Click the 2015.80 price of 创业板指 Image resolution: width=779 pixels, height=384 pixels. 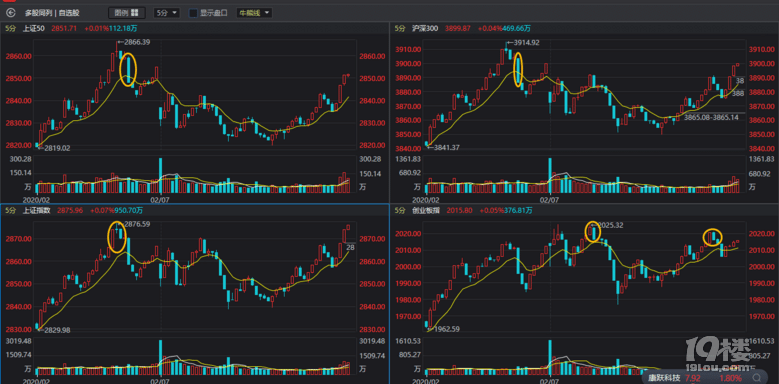[x=461, y=211]
